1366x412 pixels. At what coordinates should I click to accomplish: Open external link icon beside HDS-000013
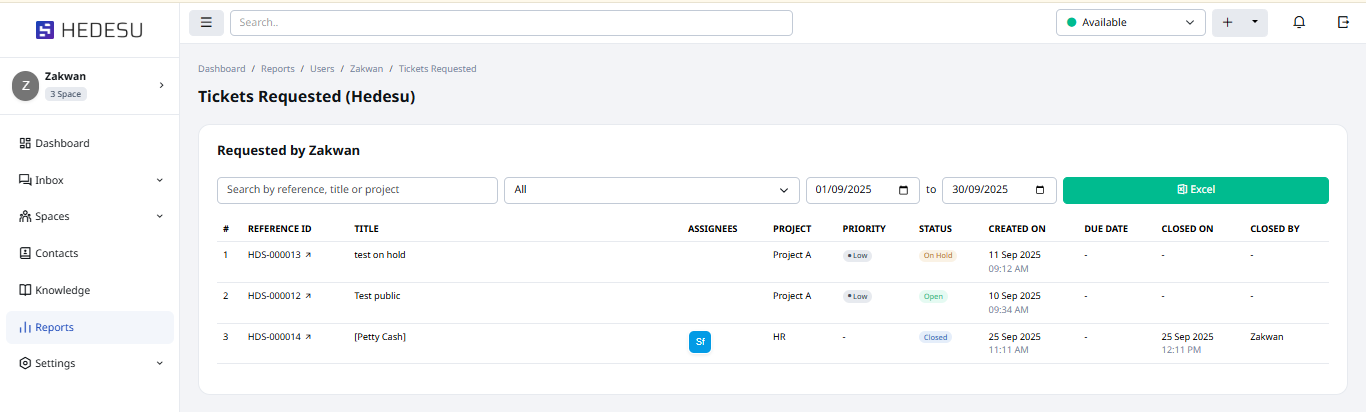(308, 255)
